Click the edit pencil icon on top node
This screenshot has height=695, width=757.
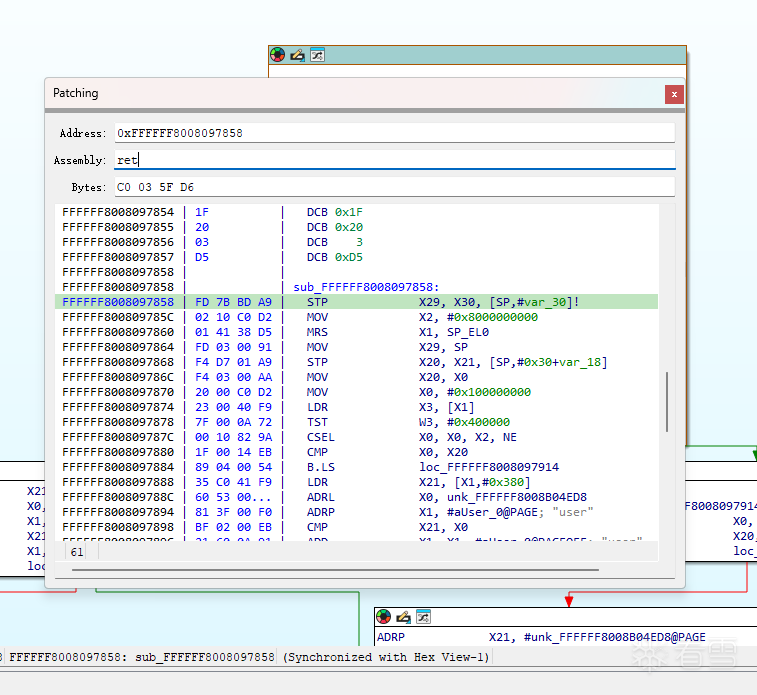[x=297, y=55]
